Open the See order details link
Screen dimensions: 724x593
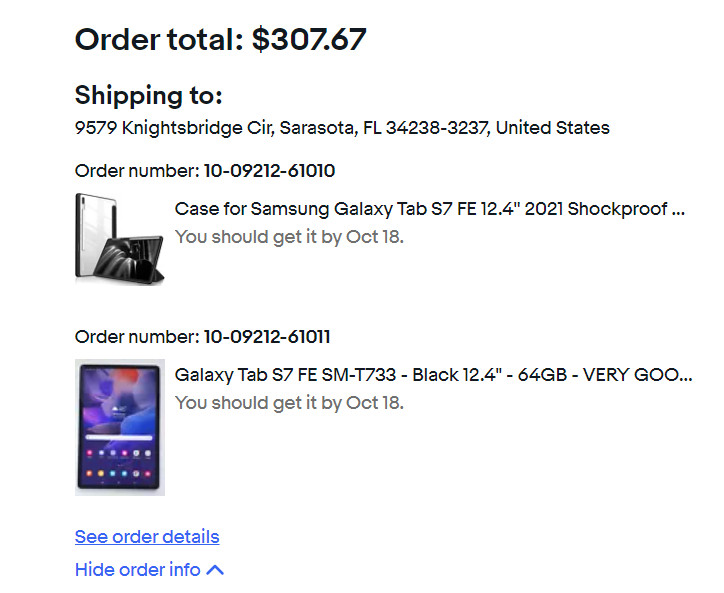[x=147, y=537]
